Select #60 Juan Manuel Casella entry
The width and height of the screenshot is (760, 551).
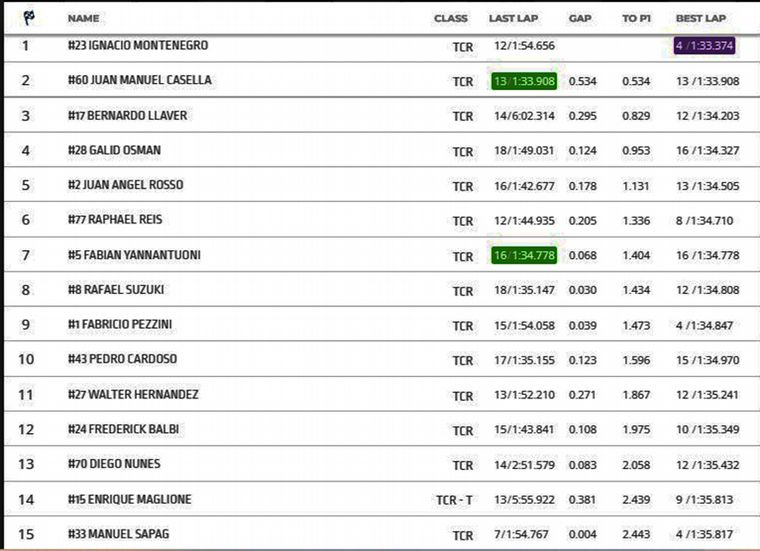(x=139, y=80)
